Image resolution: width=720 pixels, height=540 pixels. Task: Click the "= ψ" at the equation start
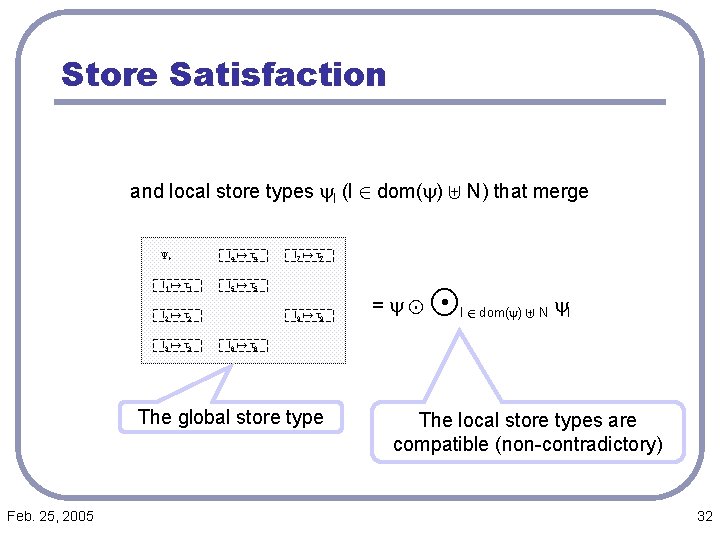388,307
